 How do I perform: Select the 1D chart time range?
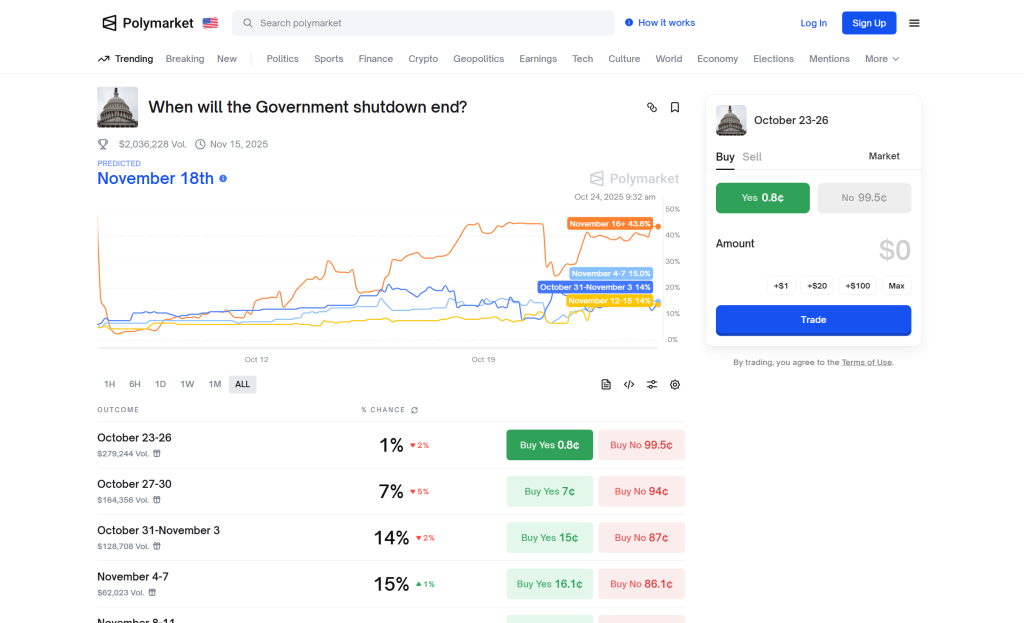pos(160,384)
